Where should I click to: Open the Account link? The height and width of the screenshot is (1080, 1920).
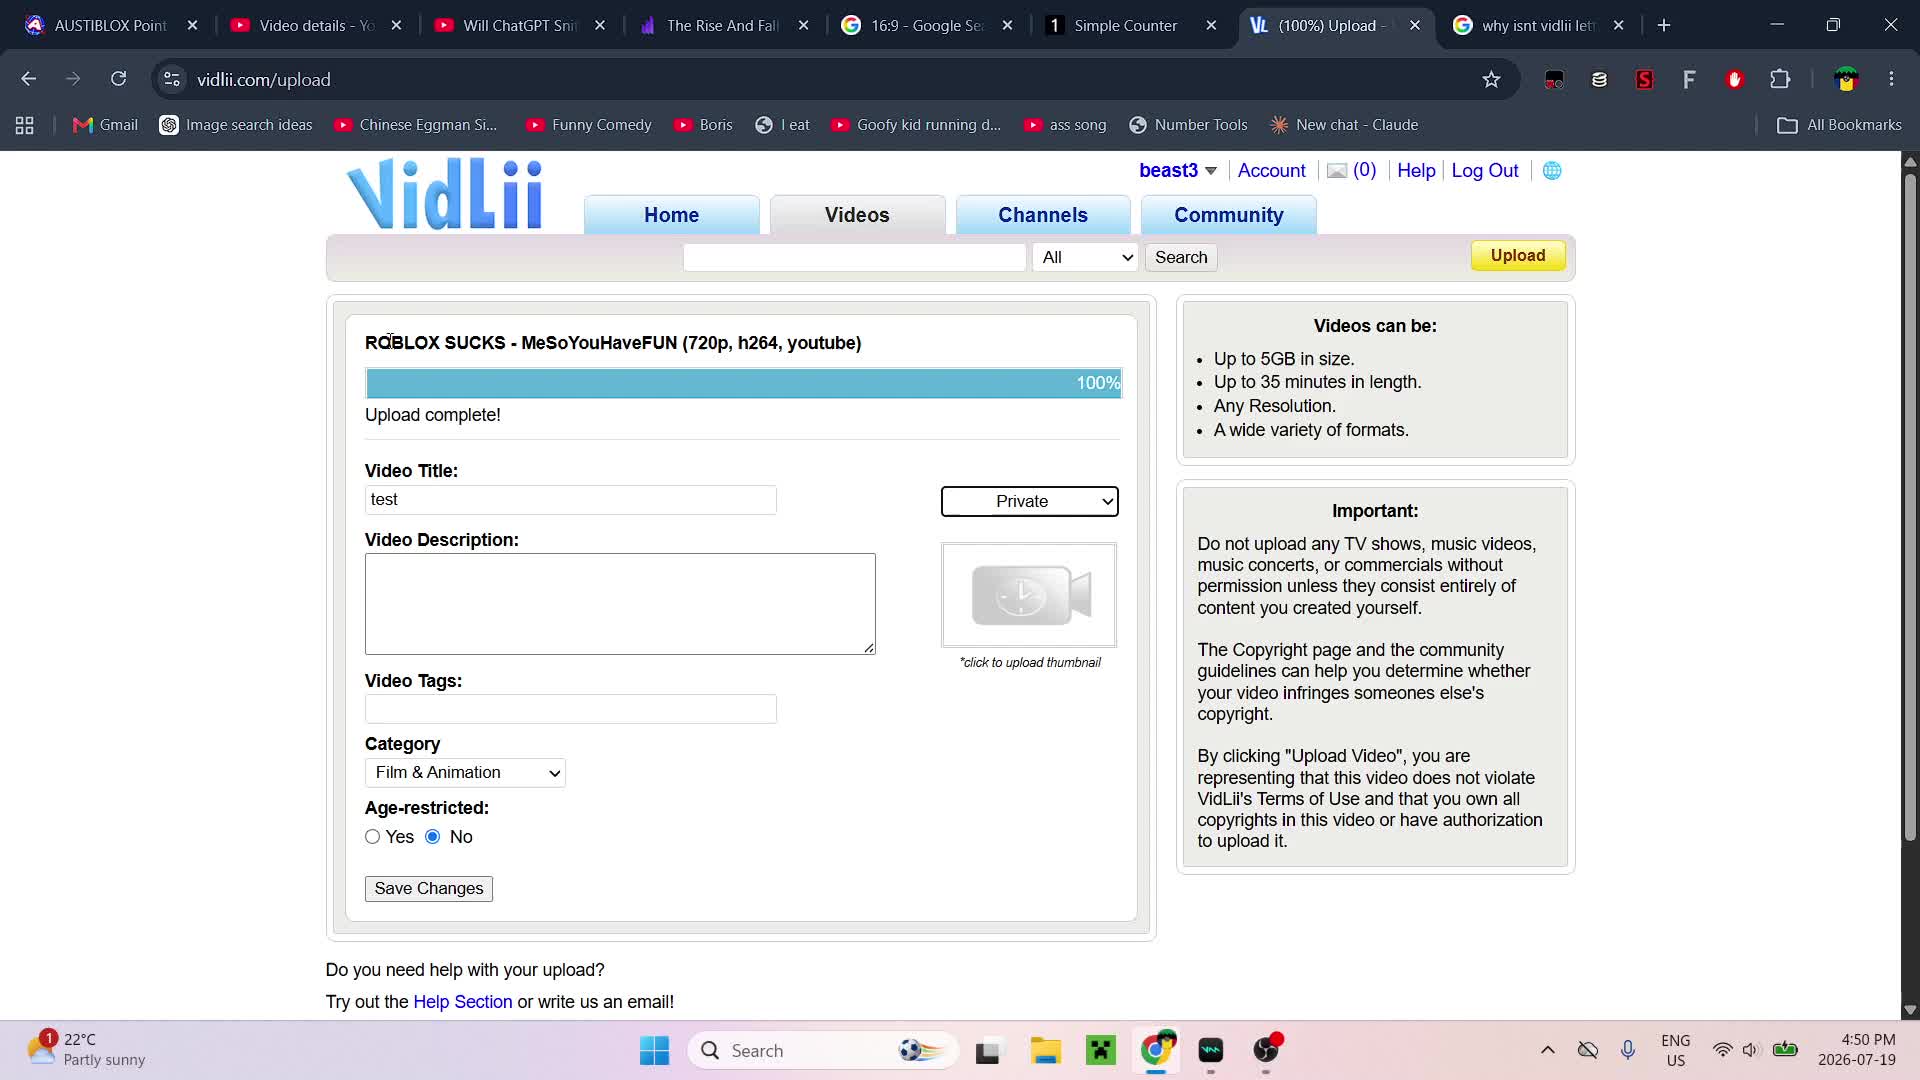(x=1271, y=171)
